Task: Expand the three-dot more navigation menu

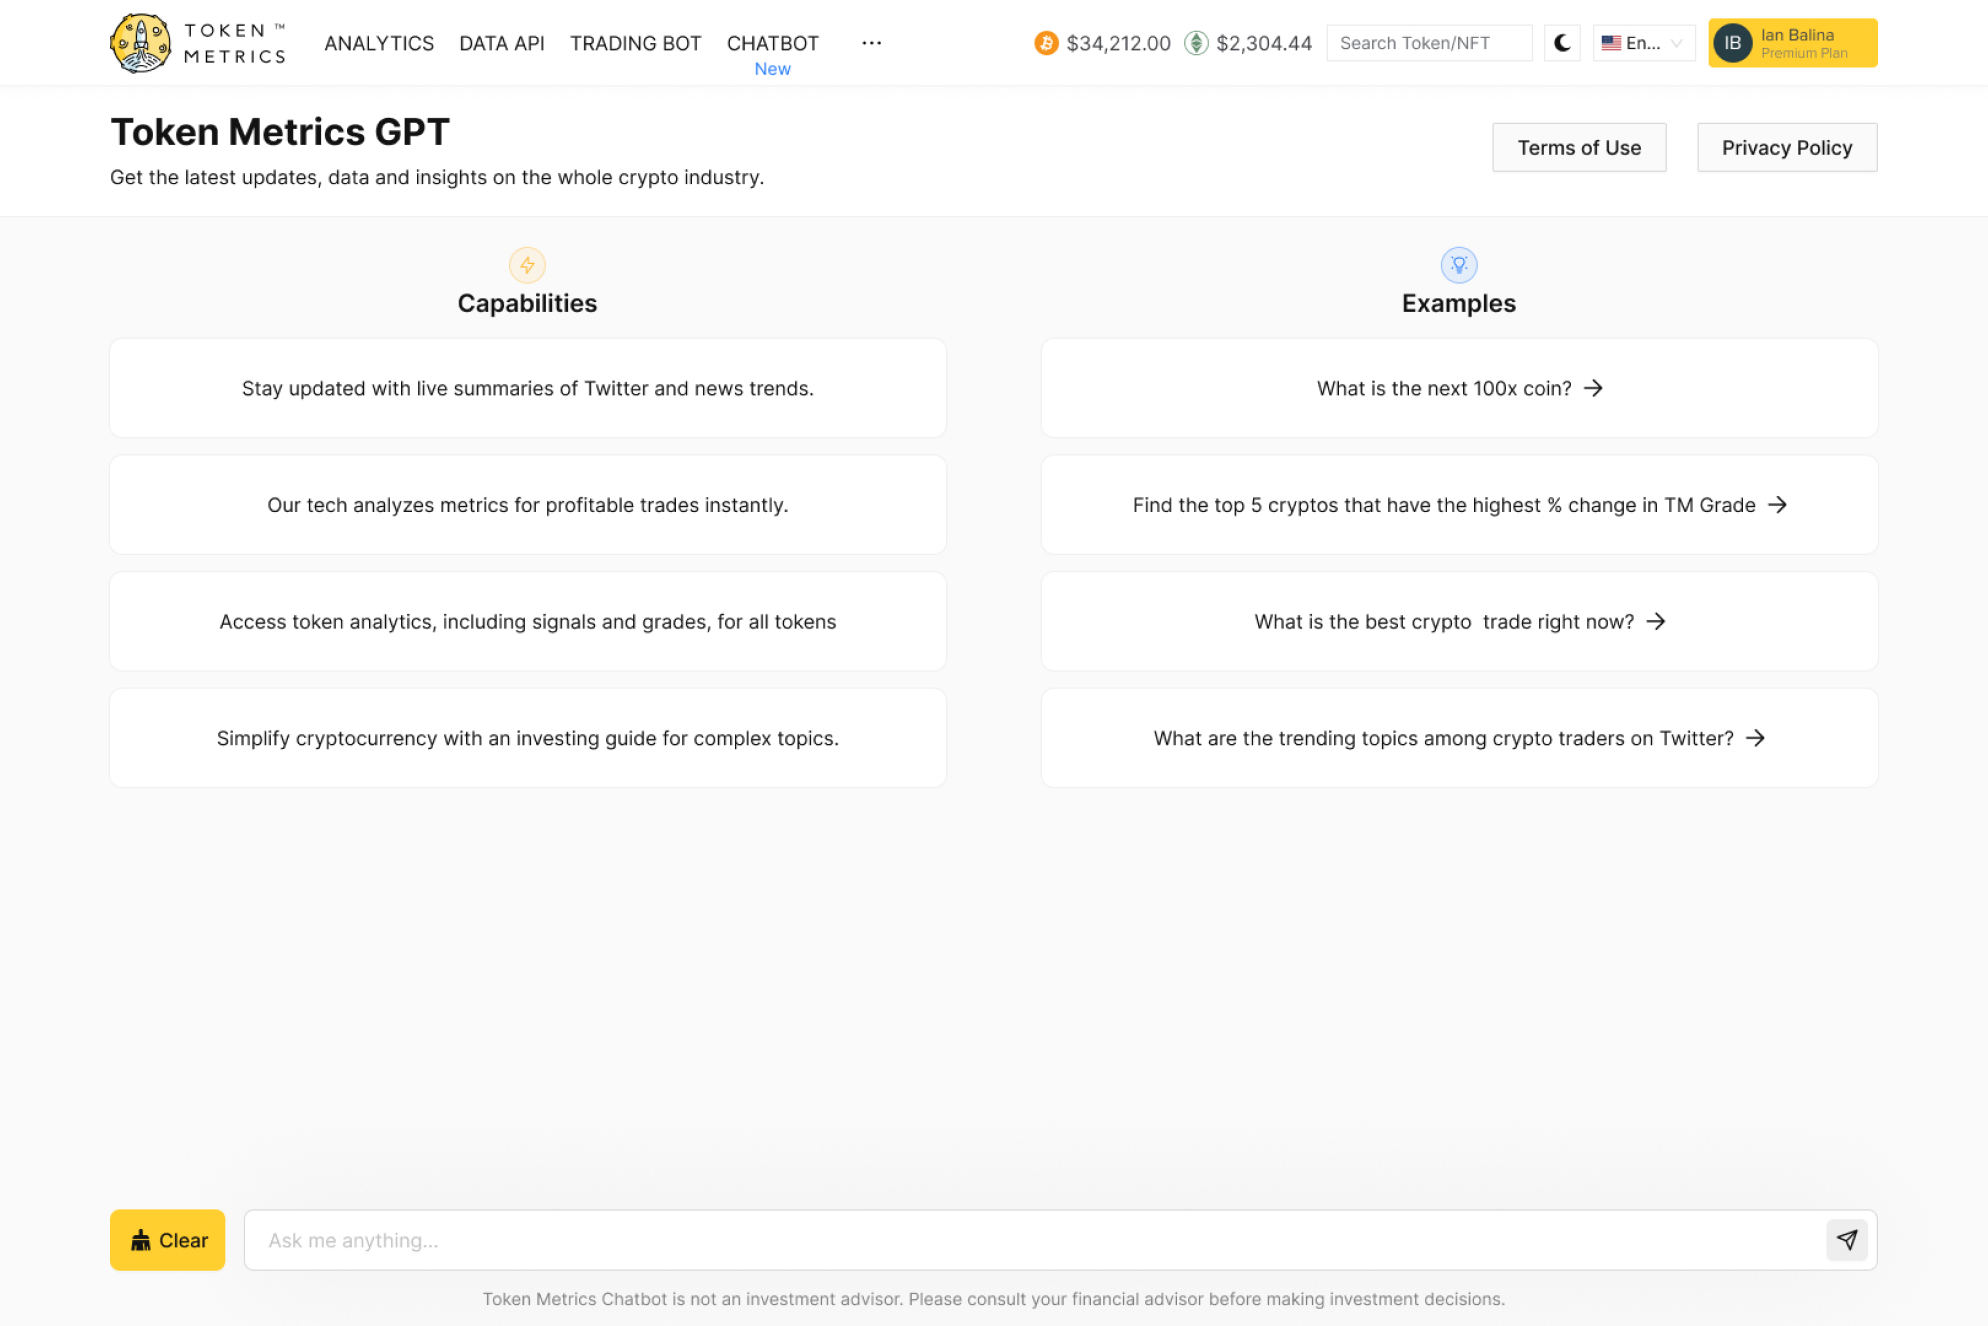Action: (871, 43)
